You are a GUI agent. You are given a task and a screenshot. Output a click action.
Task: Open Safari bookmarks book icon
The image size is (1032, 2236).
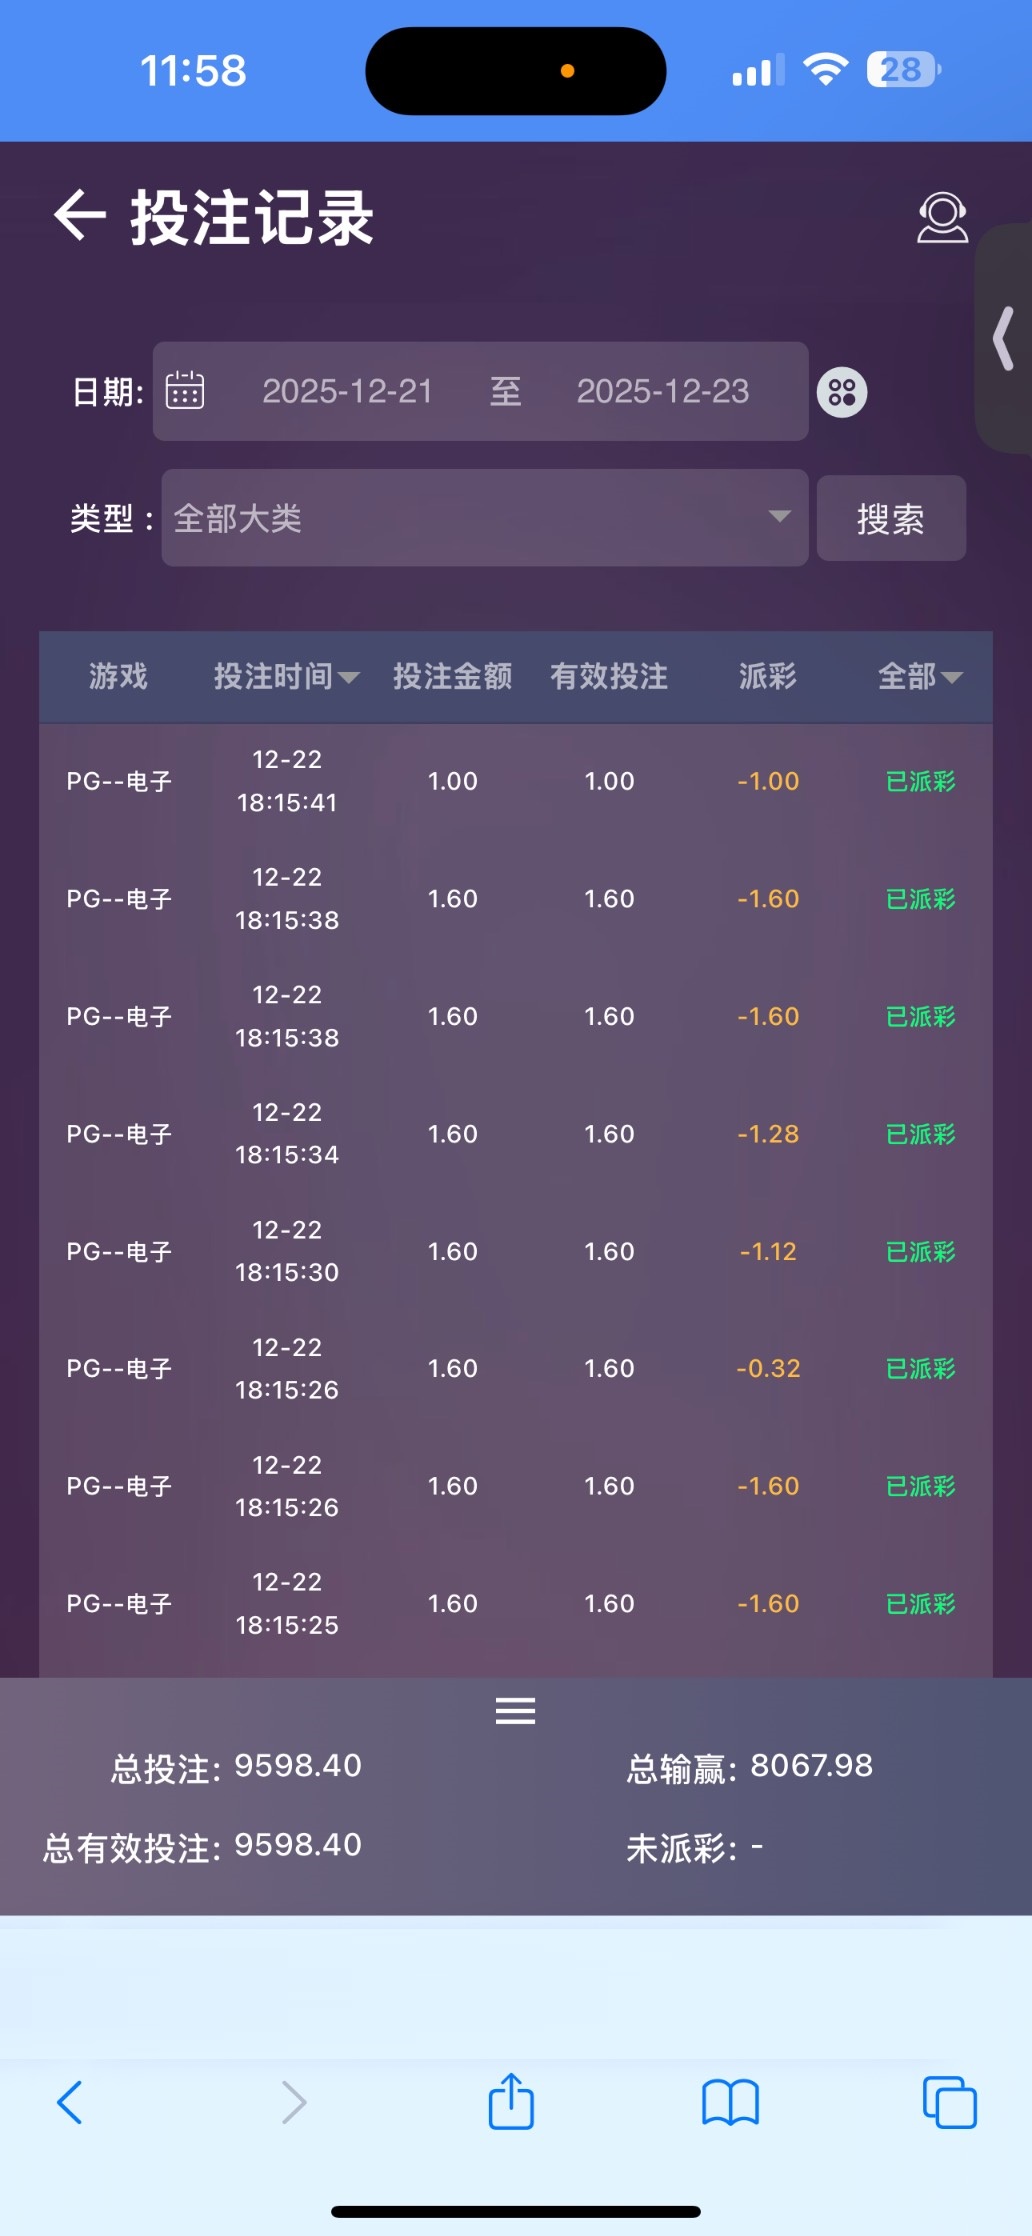point(730,2101)
